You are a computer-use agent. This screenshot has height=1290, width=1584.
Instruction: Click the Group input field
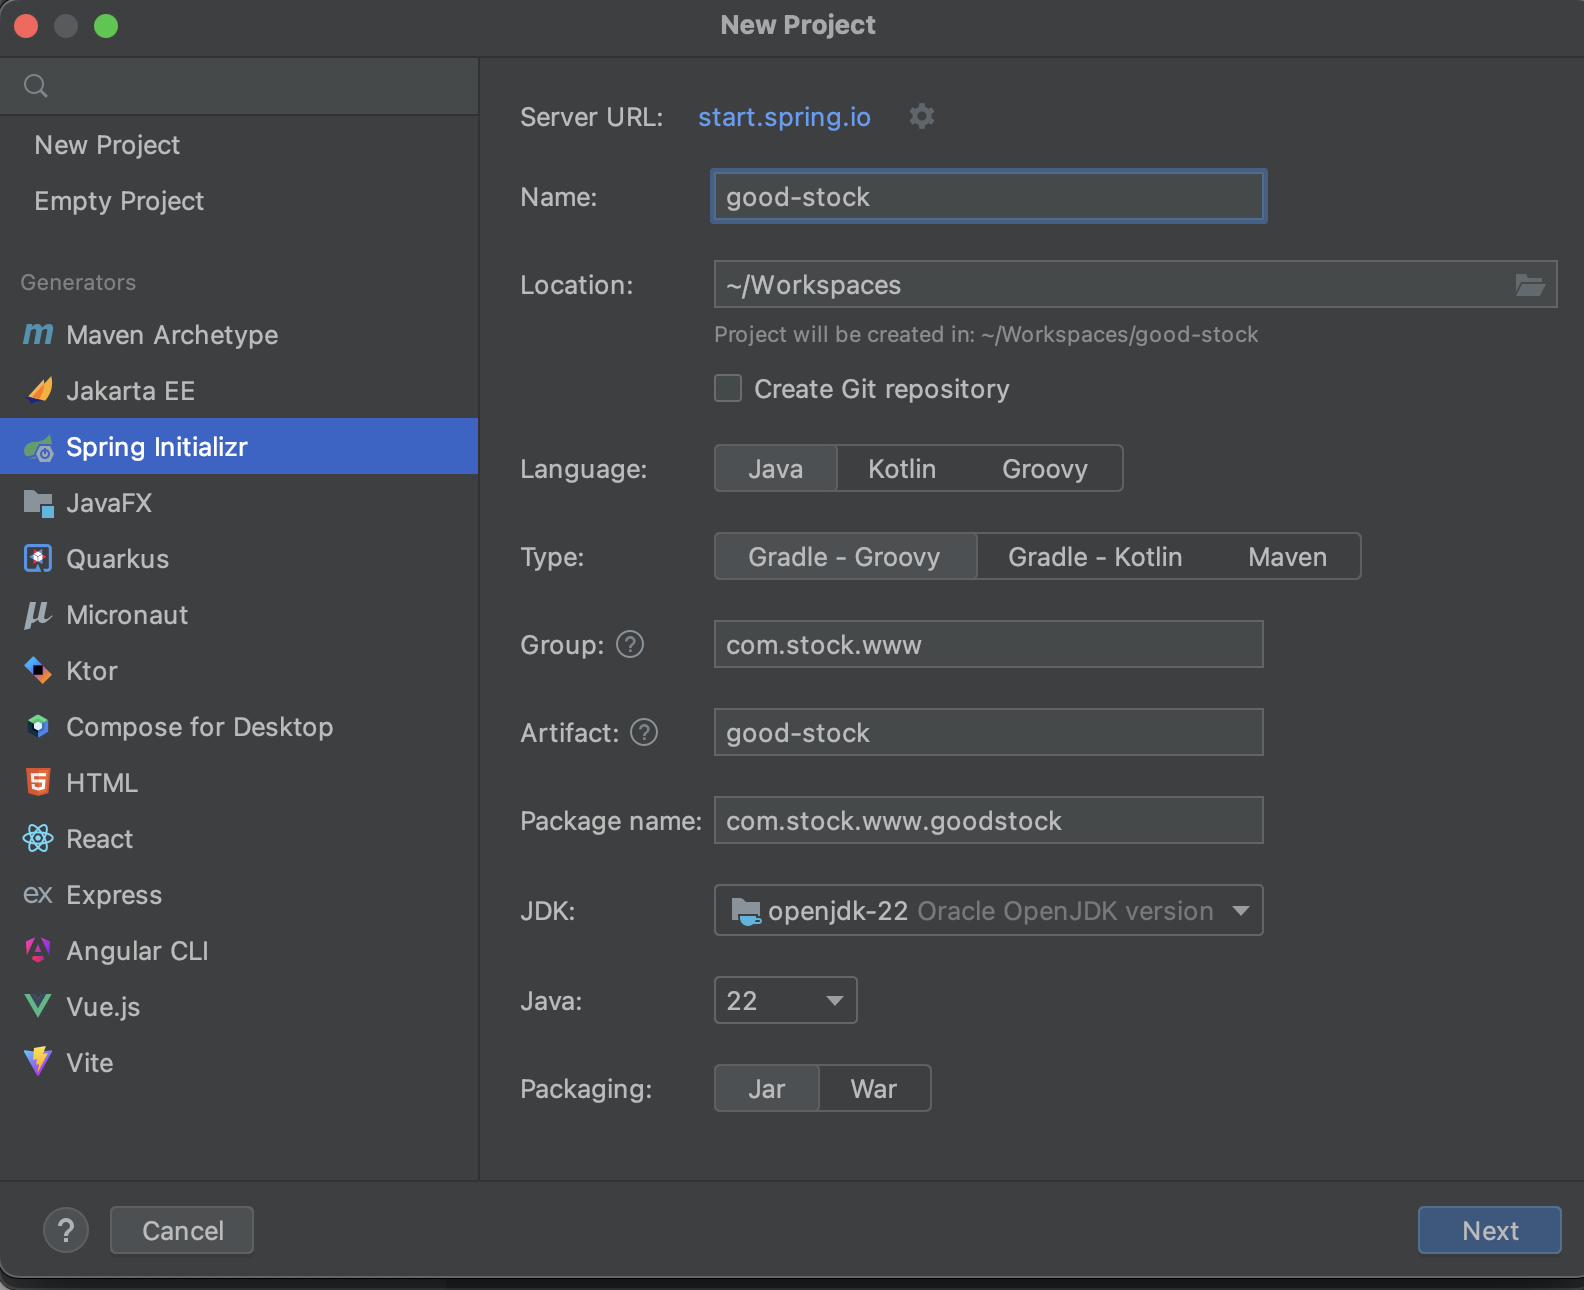pyautogui.click(x=989, y=644)
